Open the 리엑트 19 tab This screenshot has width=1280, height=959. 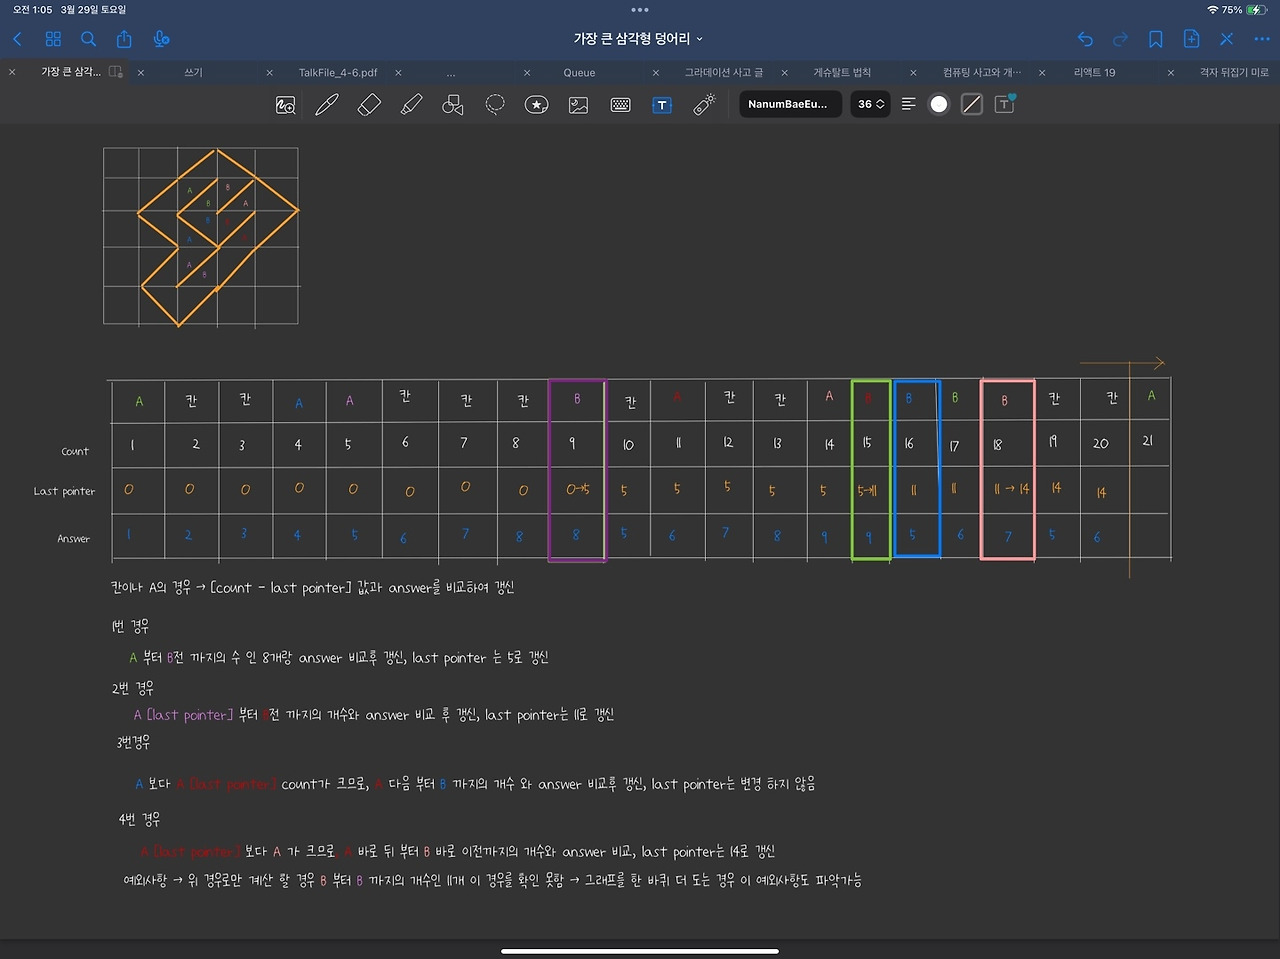click(x=1094, y=72)
